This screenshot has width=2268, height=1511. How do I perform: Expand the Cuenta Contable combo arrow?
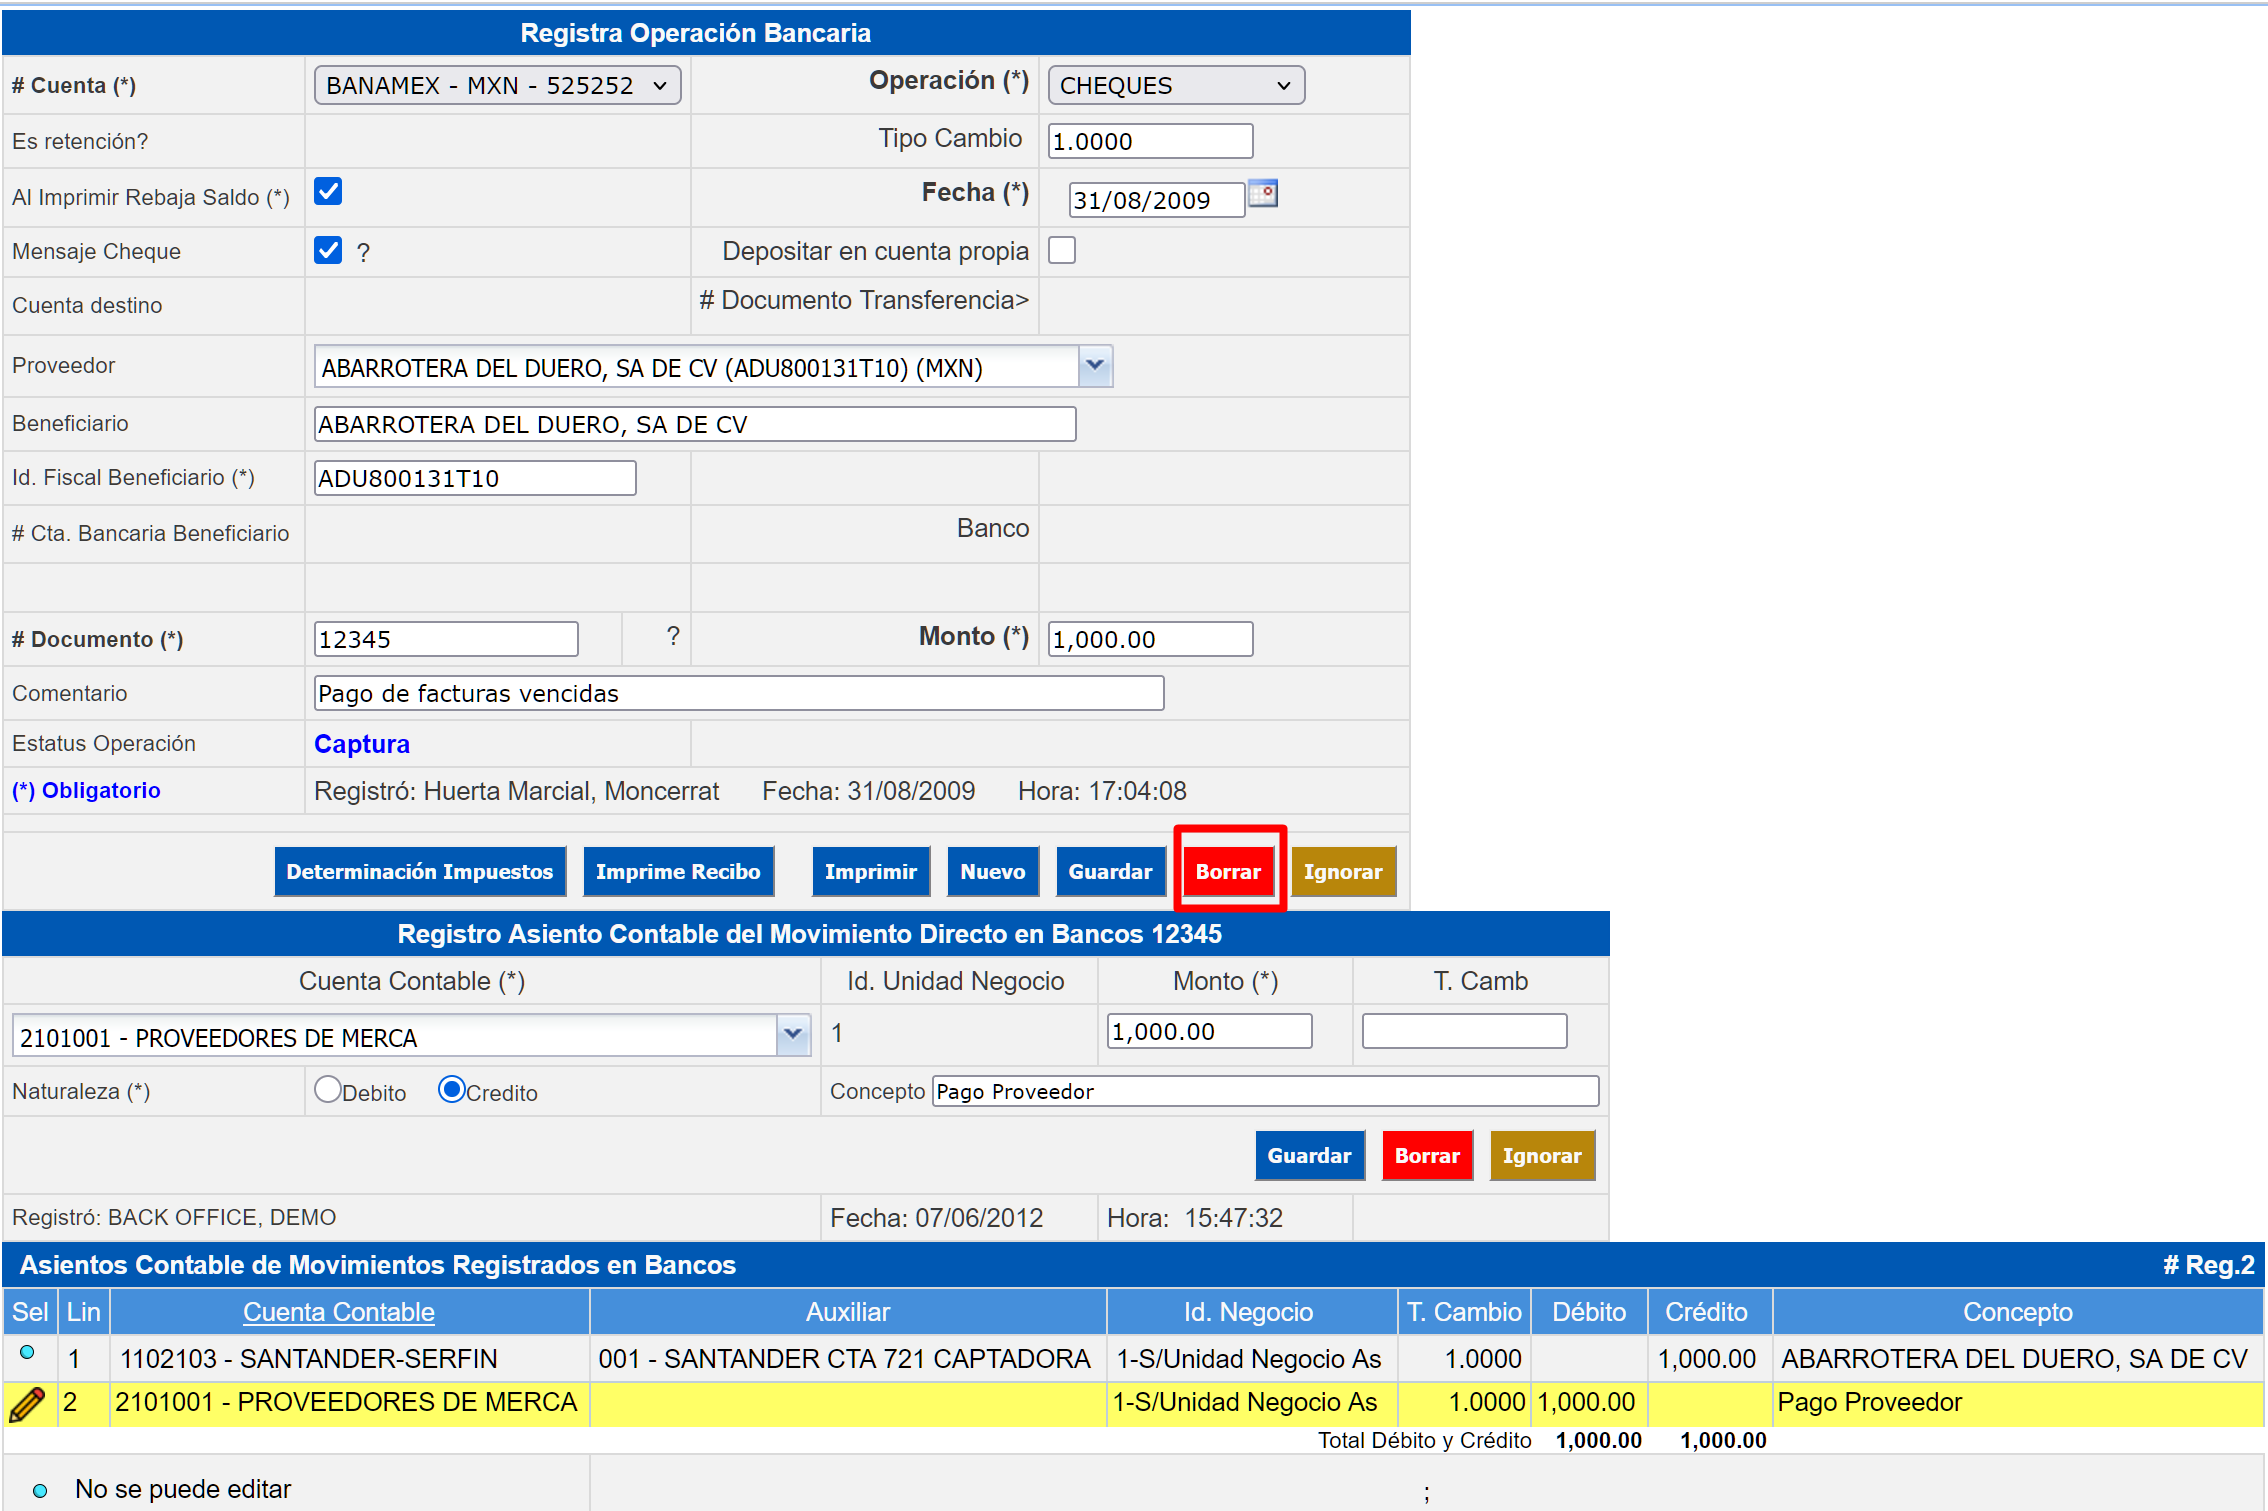793,1034
